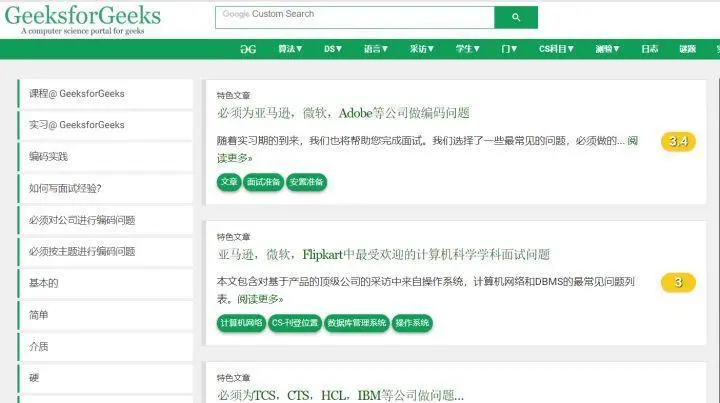Screen dimensions: 720x403
Task: Click the green search magnifier button
Action: click(516, 17)
